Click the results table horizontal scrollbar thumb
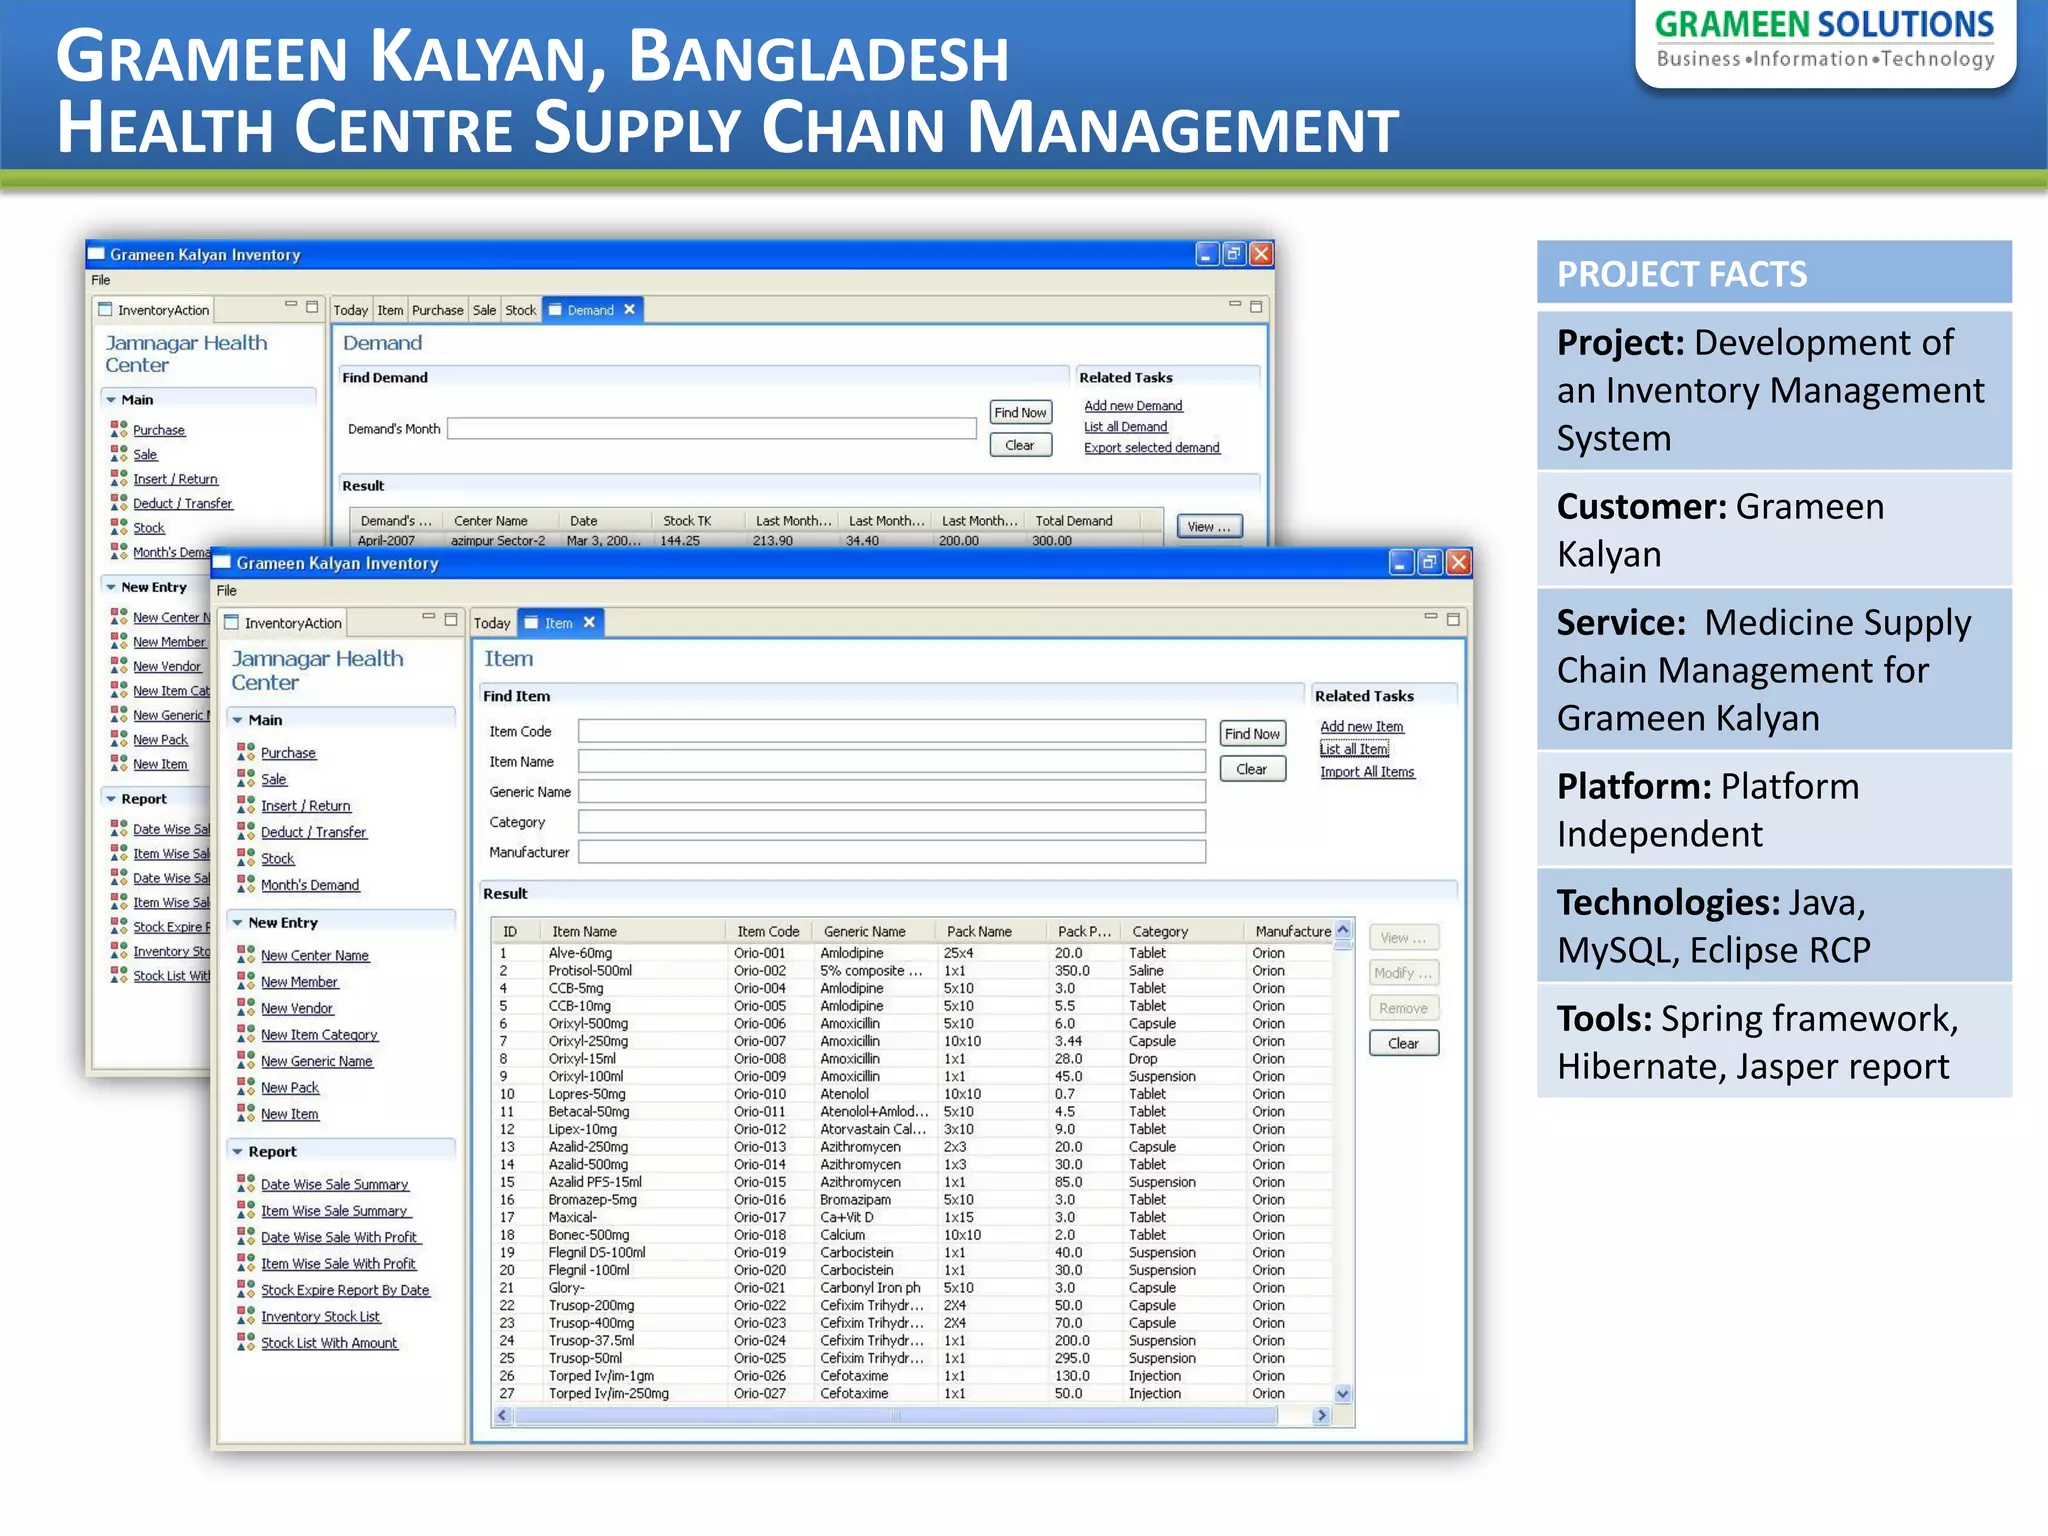 tap(895, 1415)
